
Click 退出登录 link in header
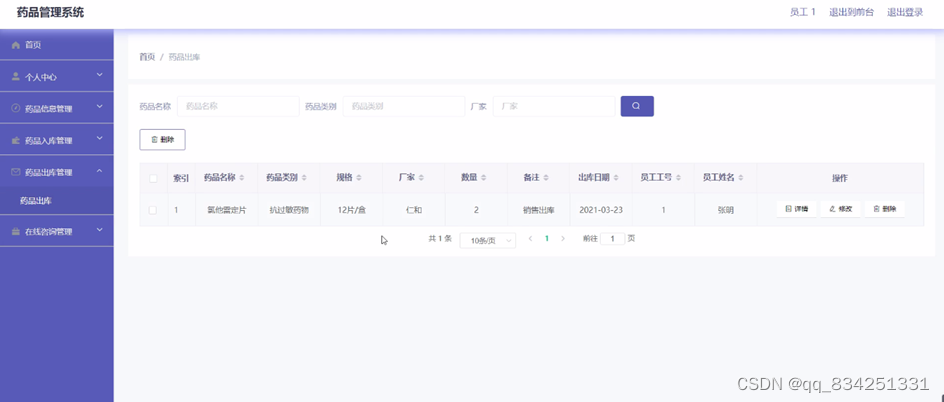point(905,12)
